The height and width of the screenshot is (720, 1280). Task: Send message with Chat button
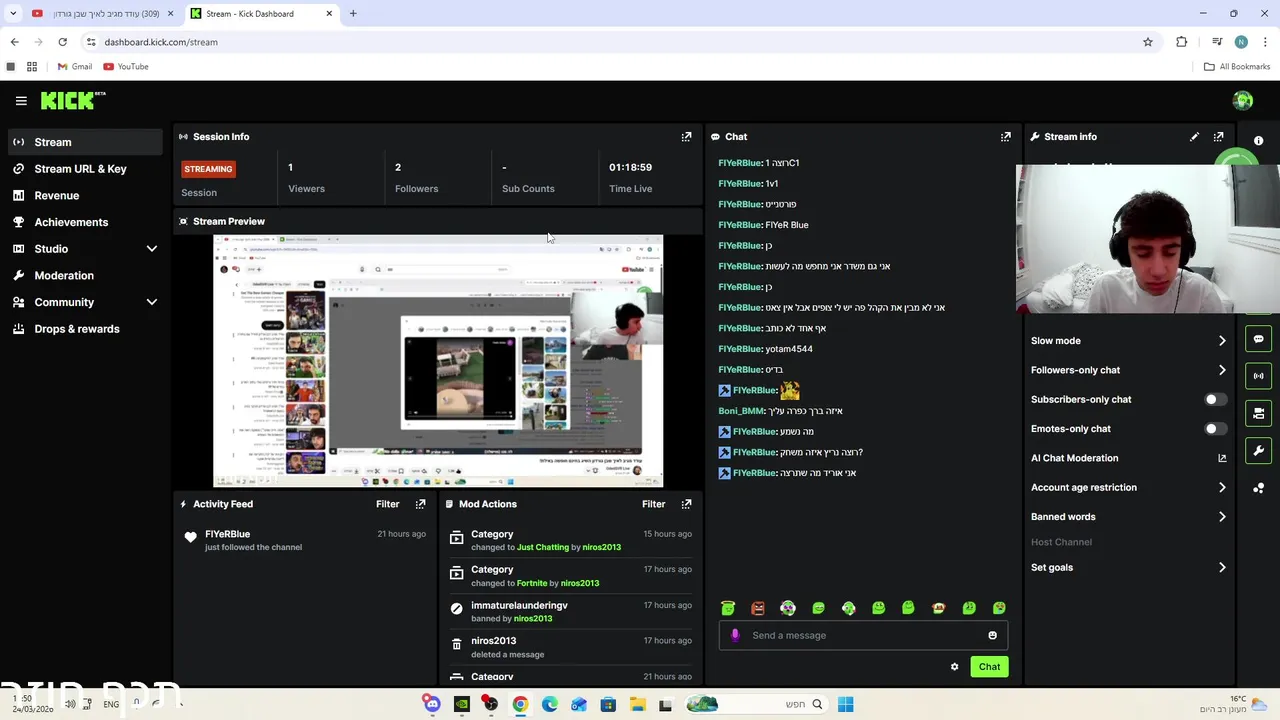pyautogui.click(x=989, y=667)
